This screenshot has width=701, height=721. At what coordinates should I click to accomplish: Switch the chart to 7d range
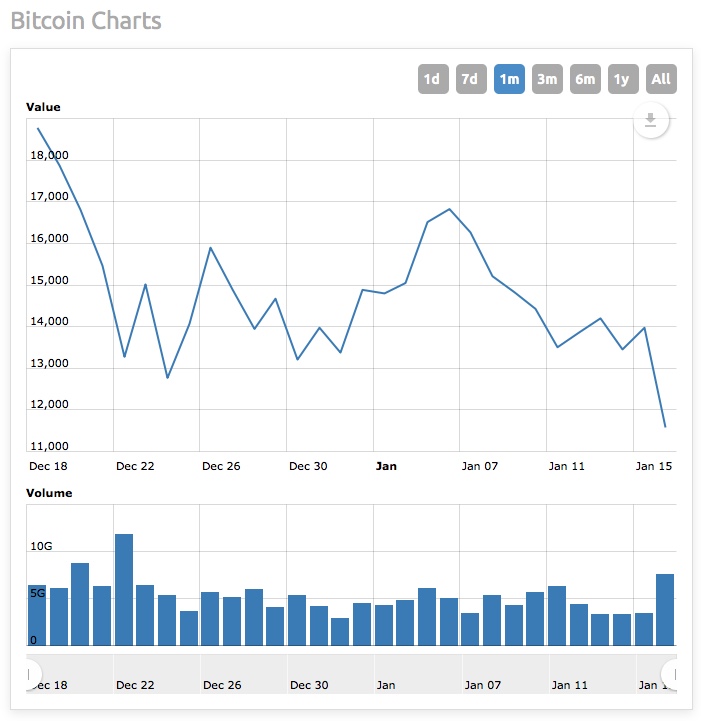pos(470,79)
